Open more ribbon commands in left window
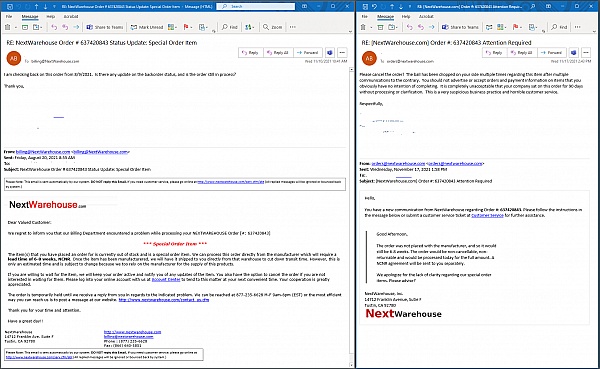The width and height of the screenshot is (600, 369). click(x=293, y=27)
